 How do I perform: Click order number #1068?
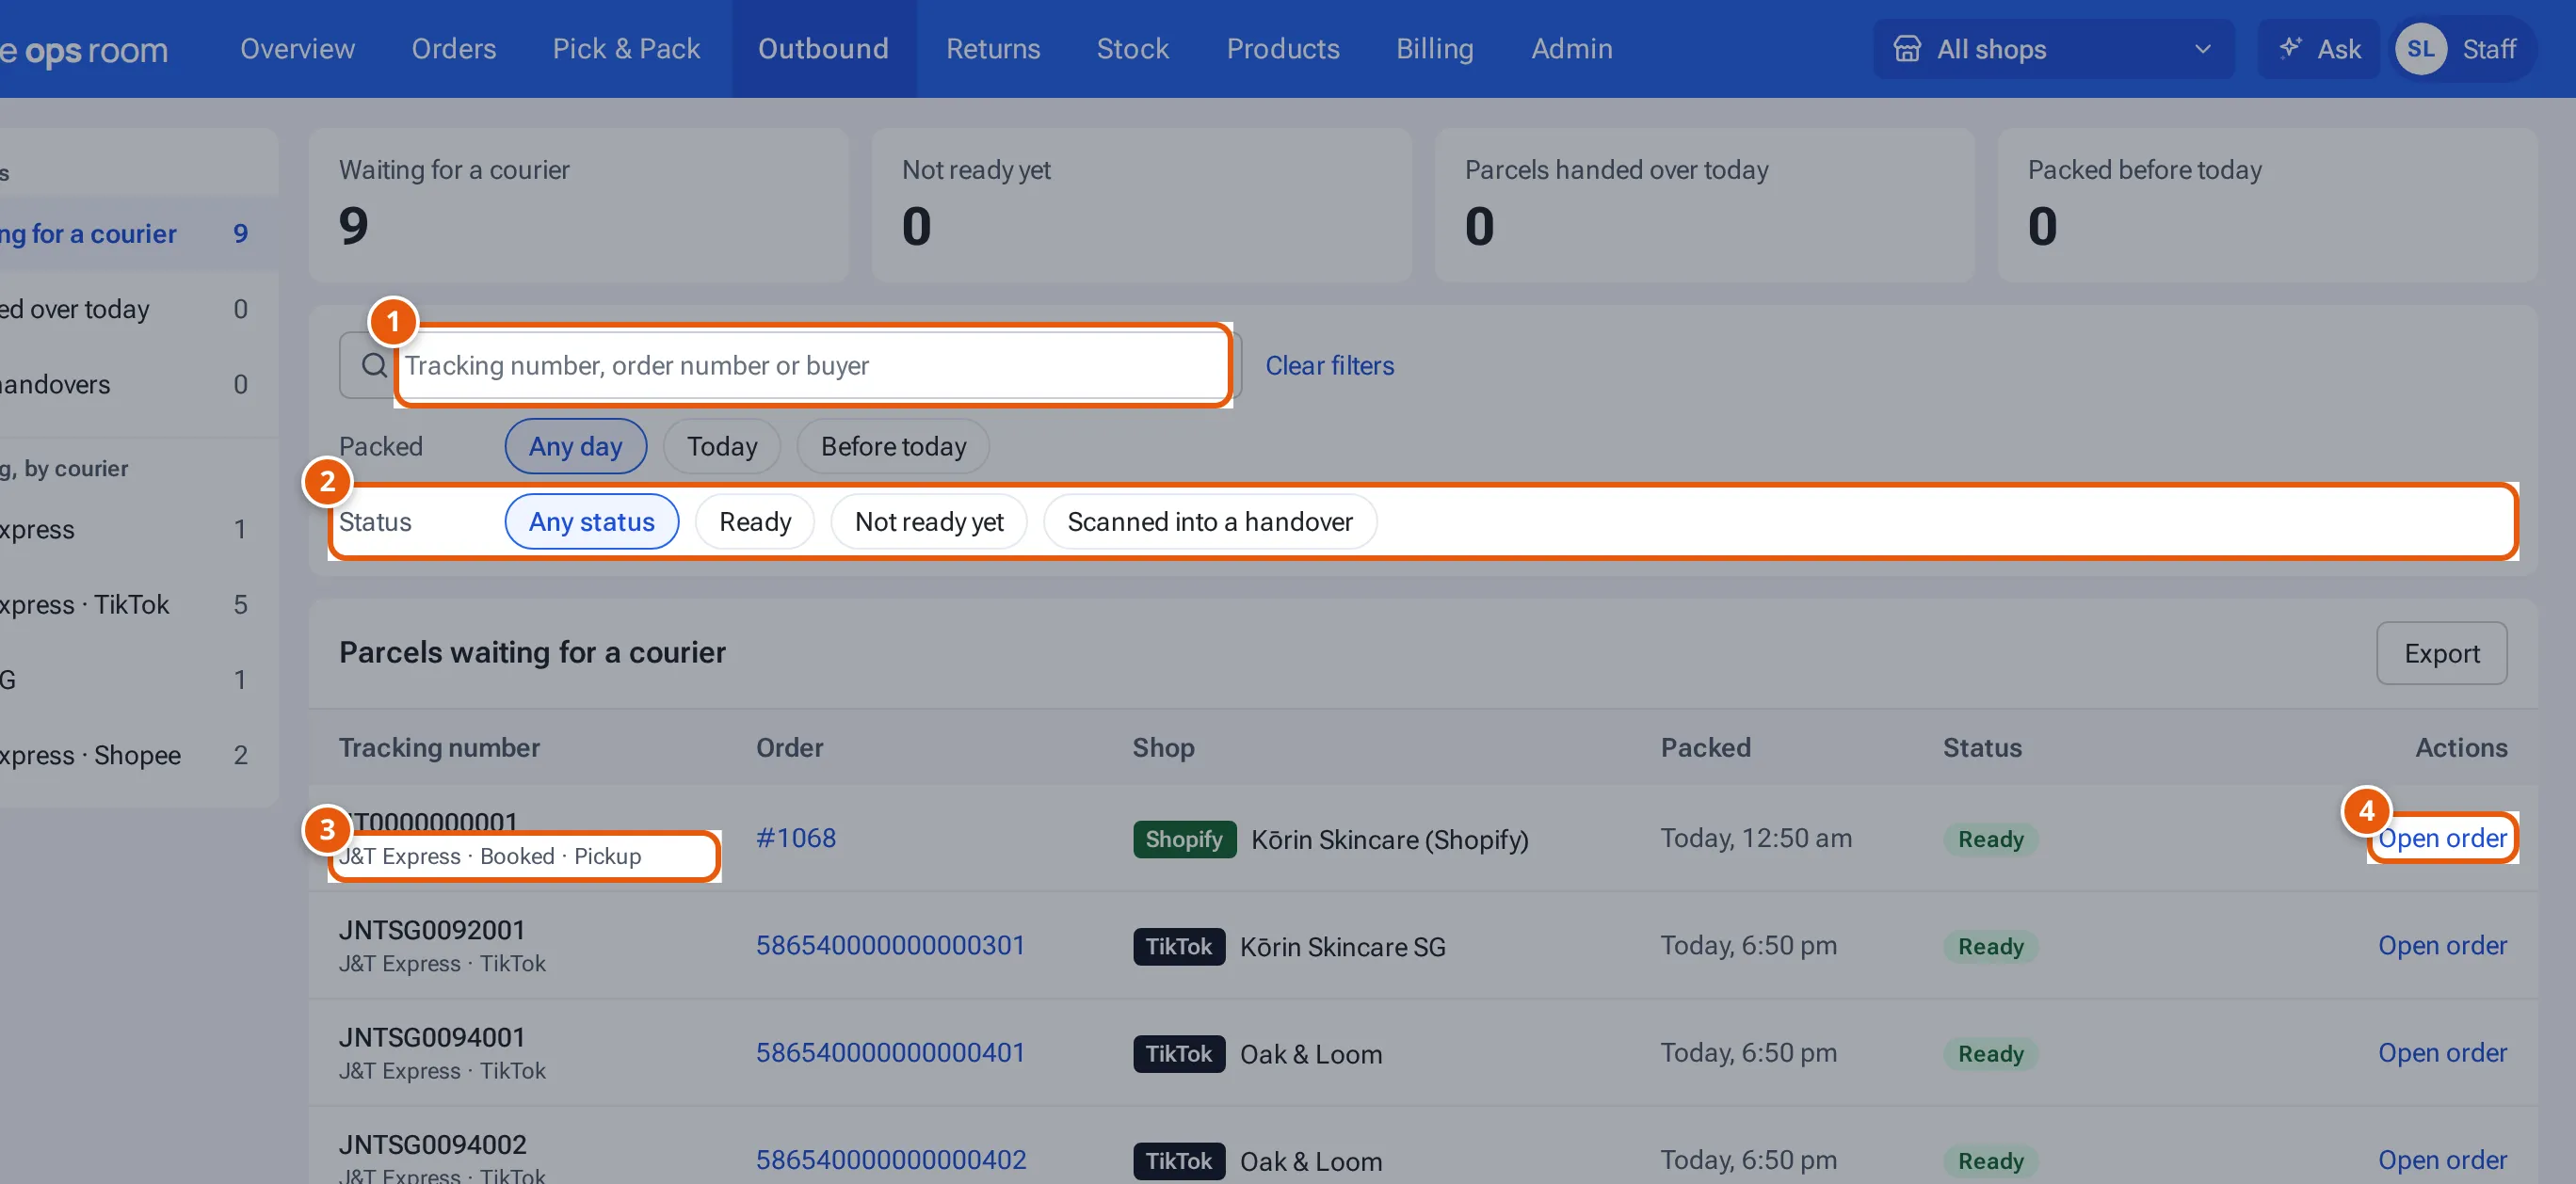(795, 838)
